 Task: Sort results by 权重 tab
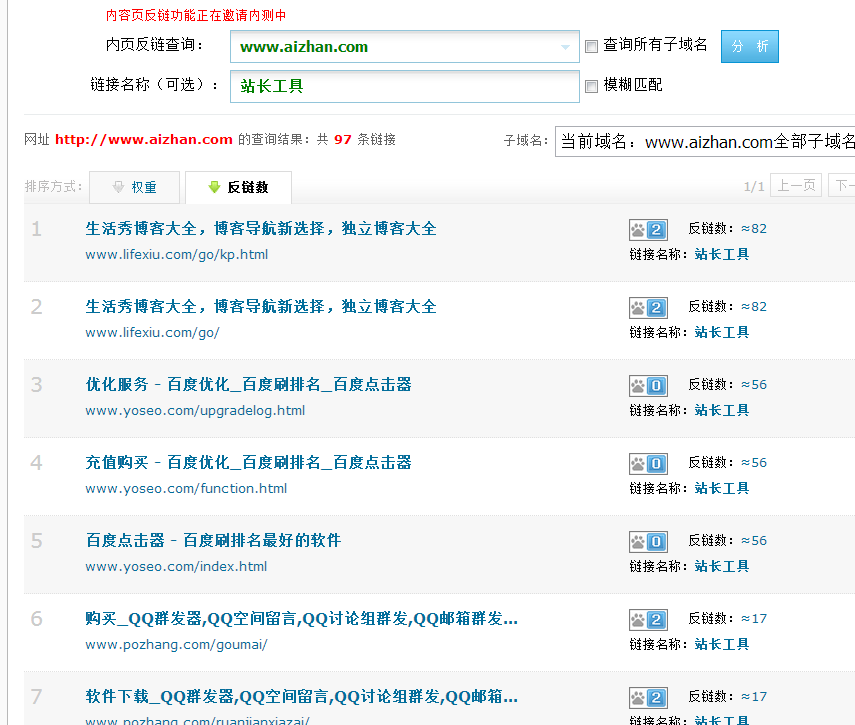pos(135,188)
